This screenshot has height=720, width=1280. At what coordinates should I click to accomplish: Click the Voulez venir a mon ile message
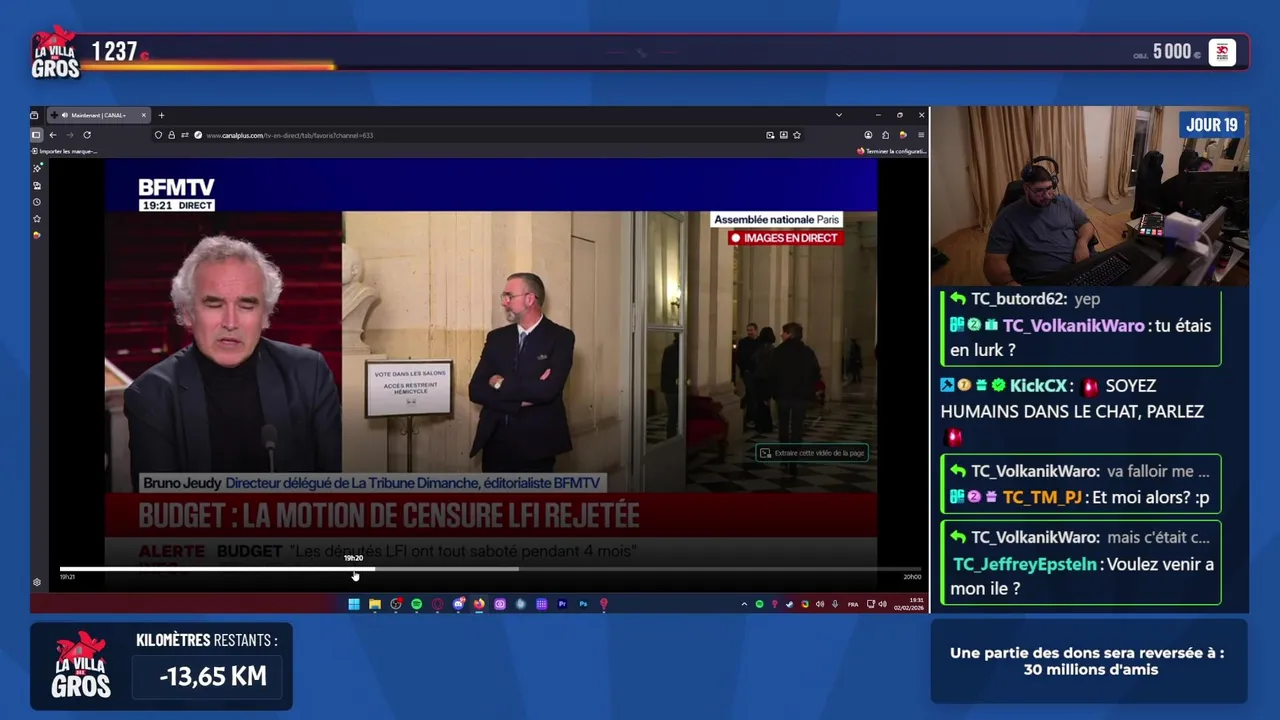tap(1082, 576)
